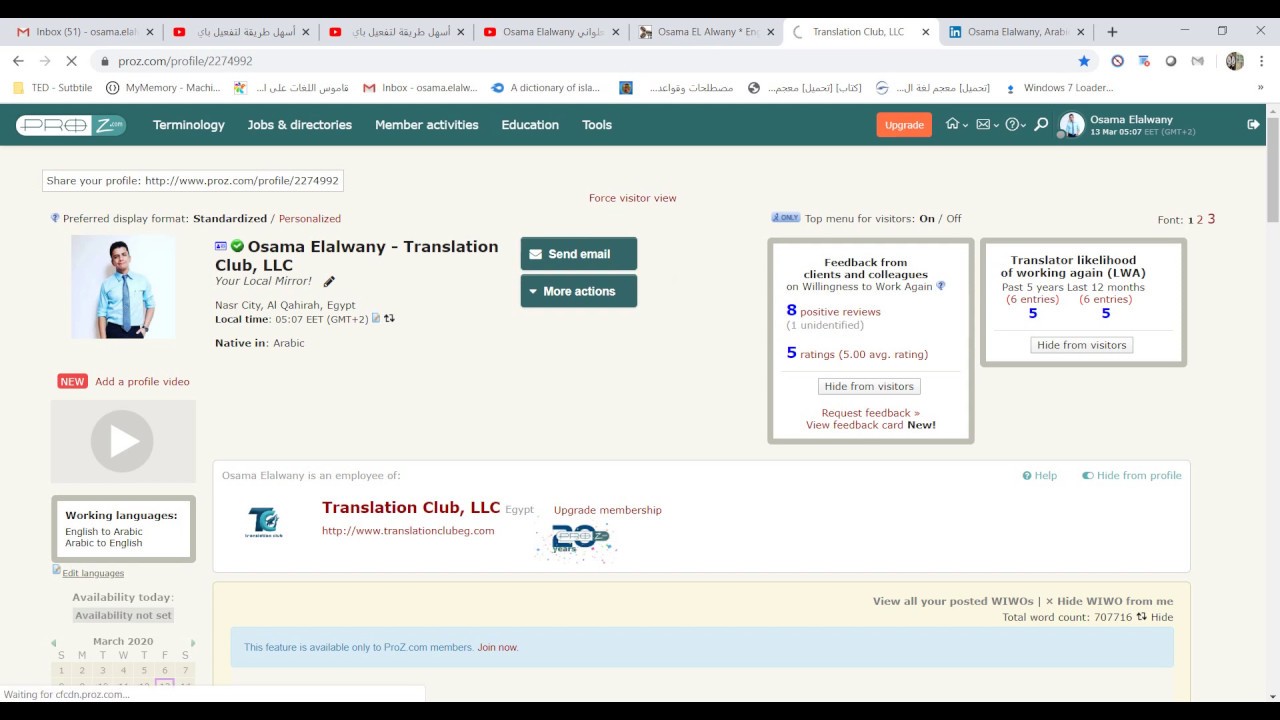The height and width of the screenshot is (720, 1280).
Task: Click the help icon after Willingness to Work Again
Action: [941, 286]
